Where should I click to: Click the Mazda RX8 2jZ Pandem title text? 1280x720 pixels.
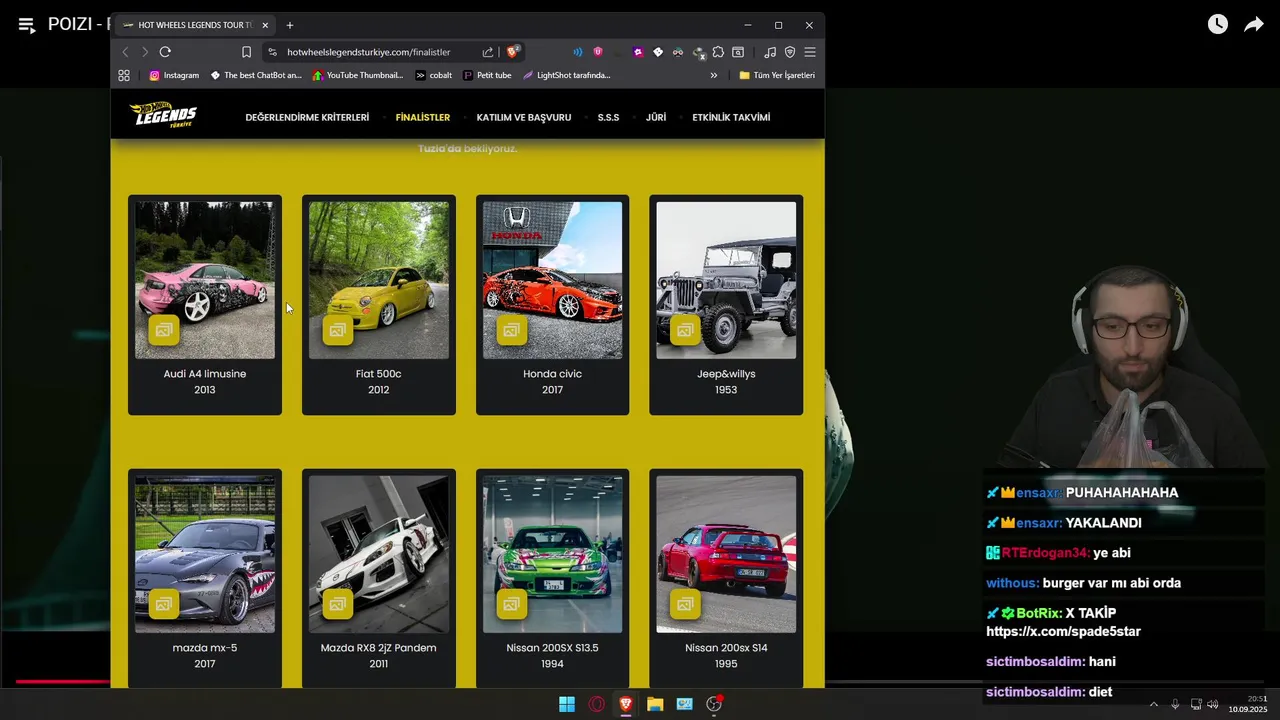click(378, 648)
